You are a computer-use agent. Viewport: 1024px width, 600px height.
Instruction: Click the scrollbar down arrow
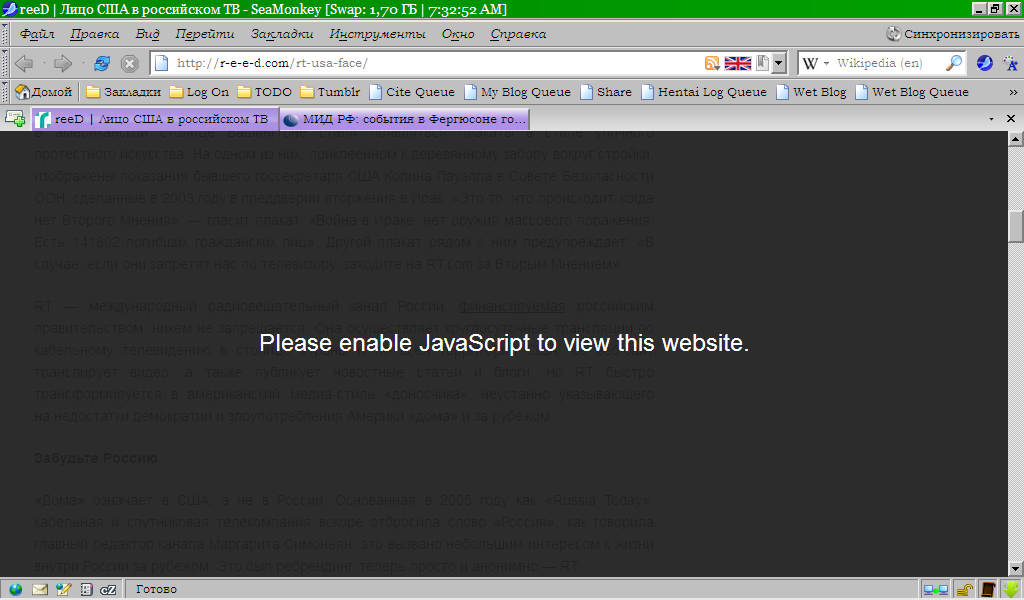pyautogui.click(x=1016, y=569)
